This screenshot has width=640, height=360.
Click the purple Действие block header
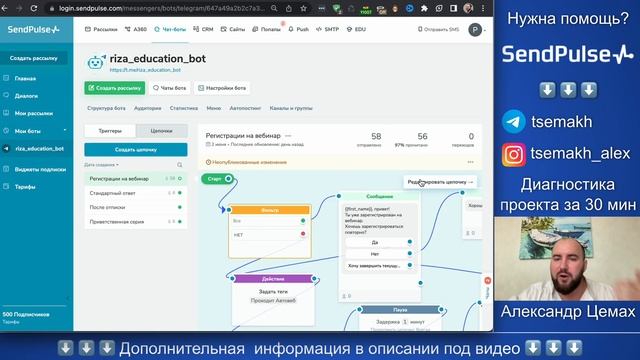click(273, 279)
